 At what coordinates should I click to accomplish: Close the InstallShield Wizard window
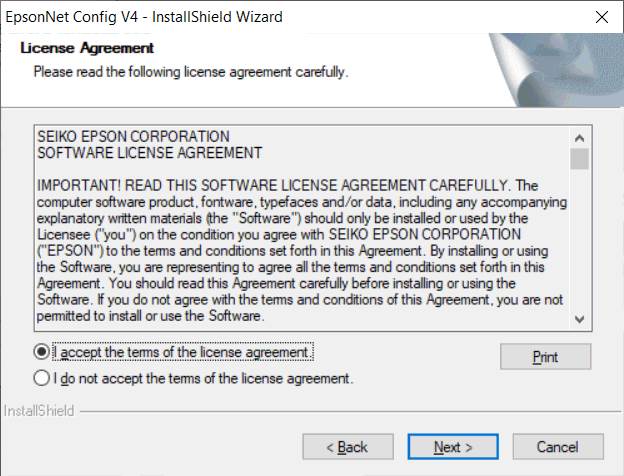(602, 17)
